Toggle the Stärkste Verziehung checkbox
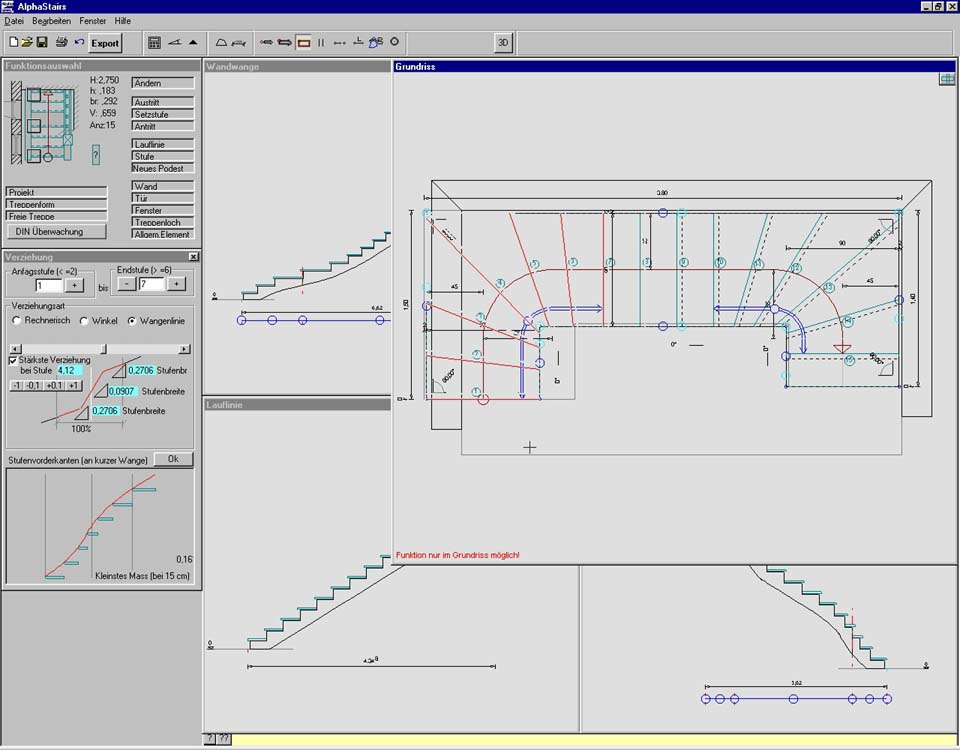 click(x=13, y=360)
